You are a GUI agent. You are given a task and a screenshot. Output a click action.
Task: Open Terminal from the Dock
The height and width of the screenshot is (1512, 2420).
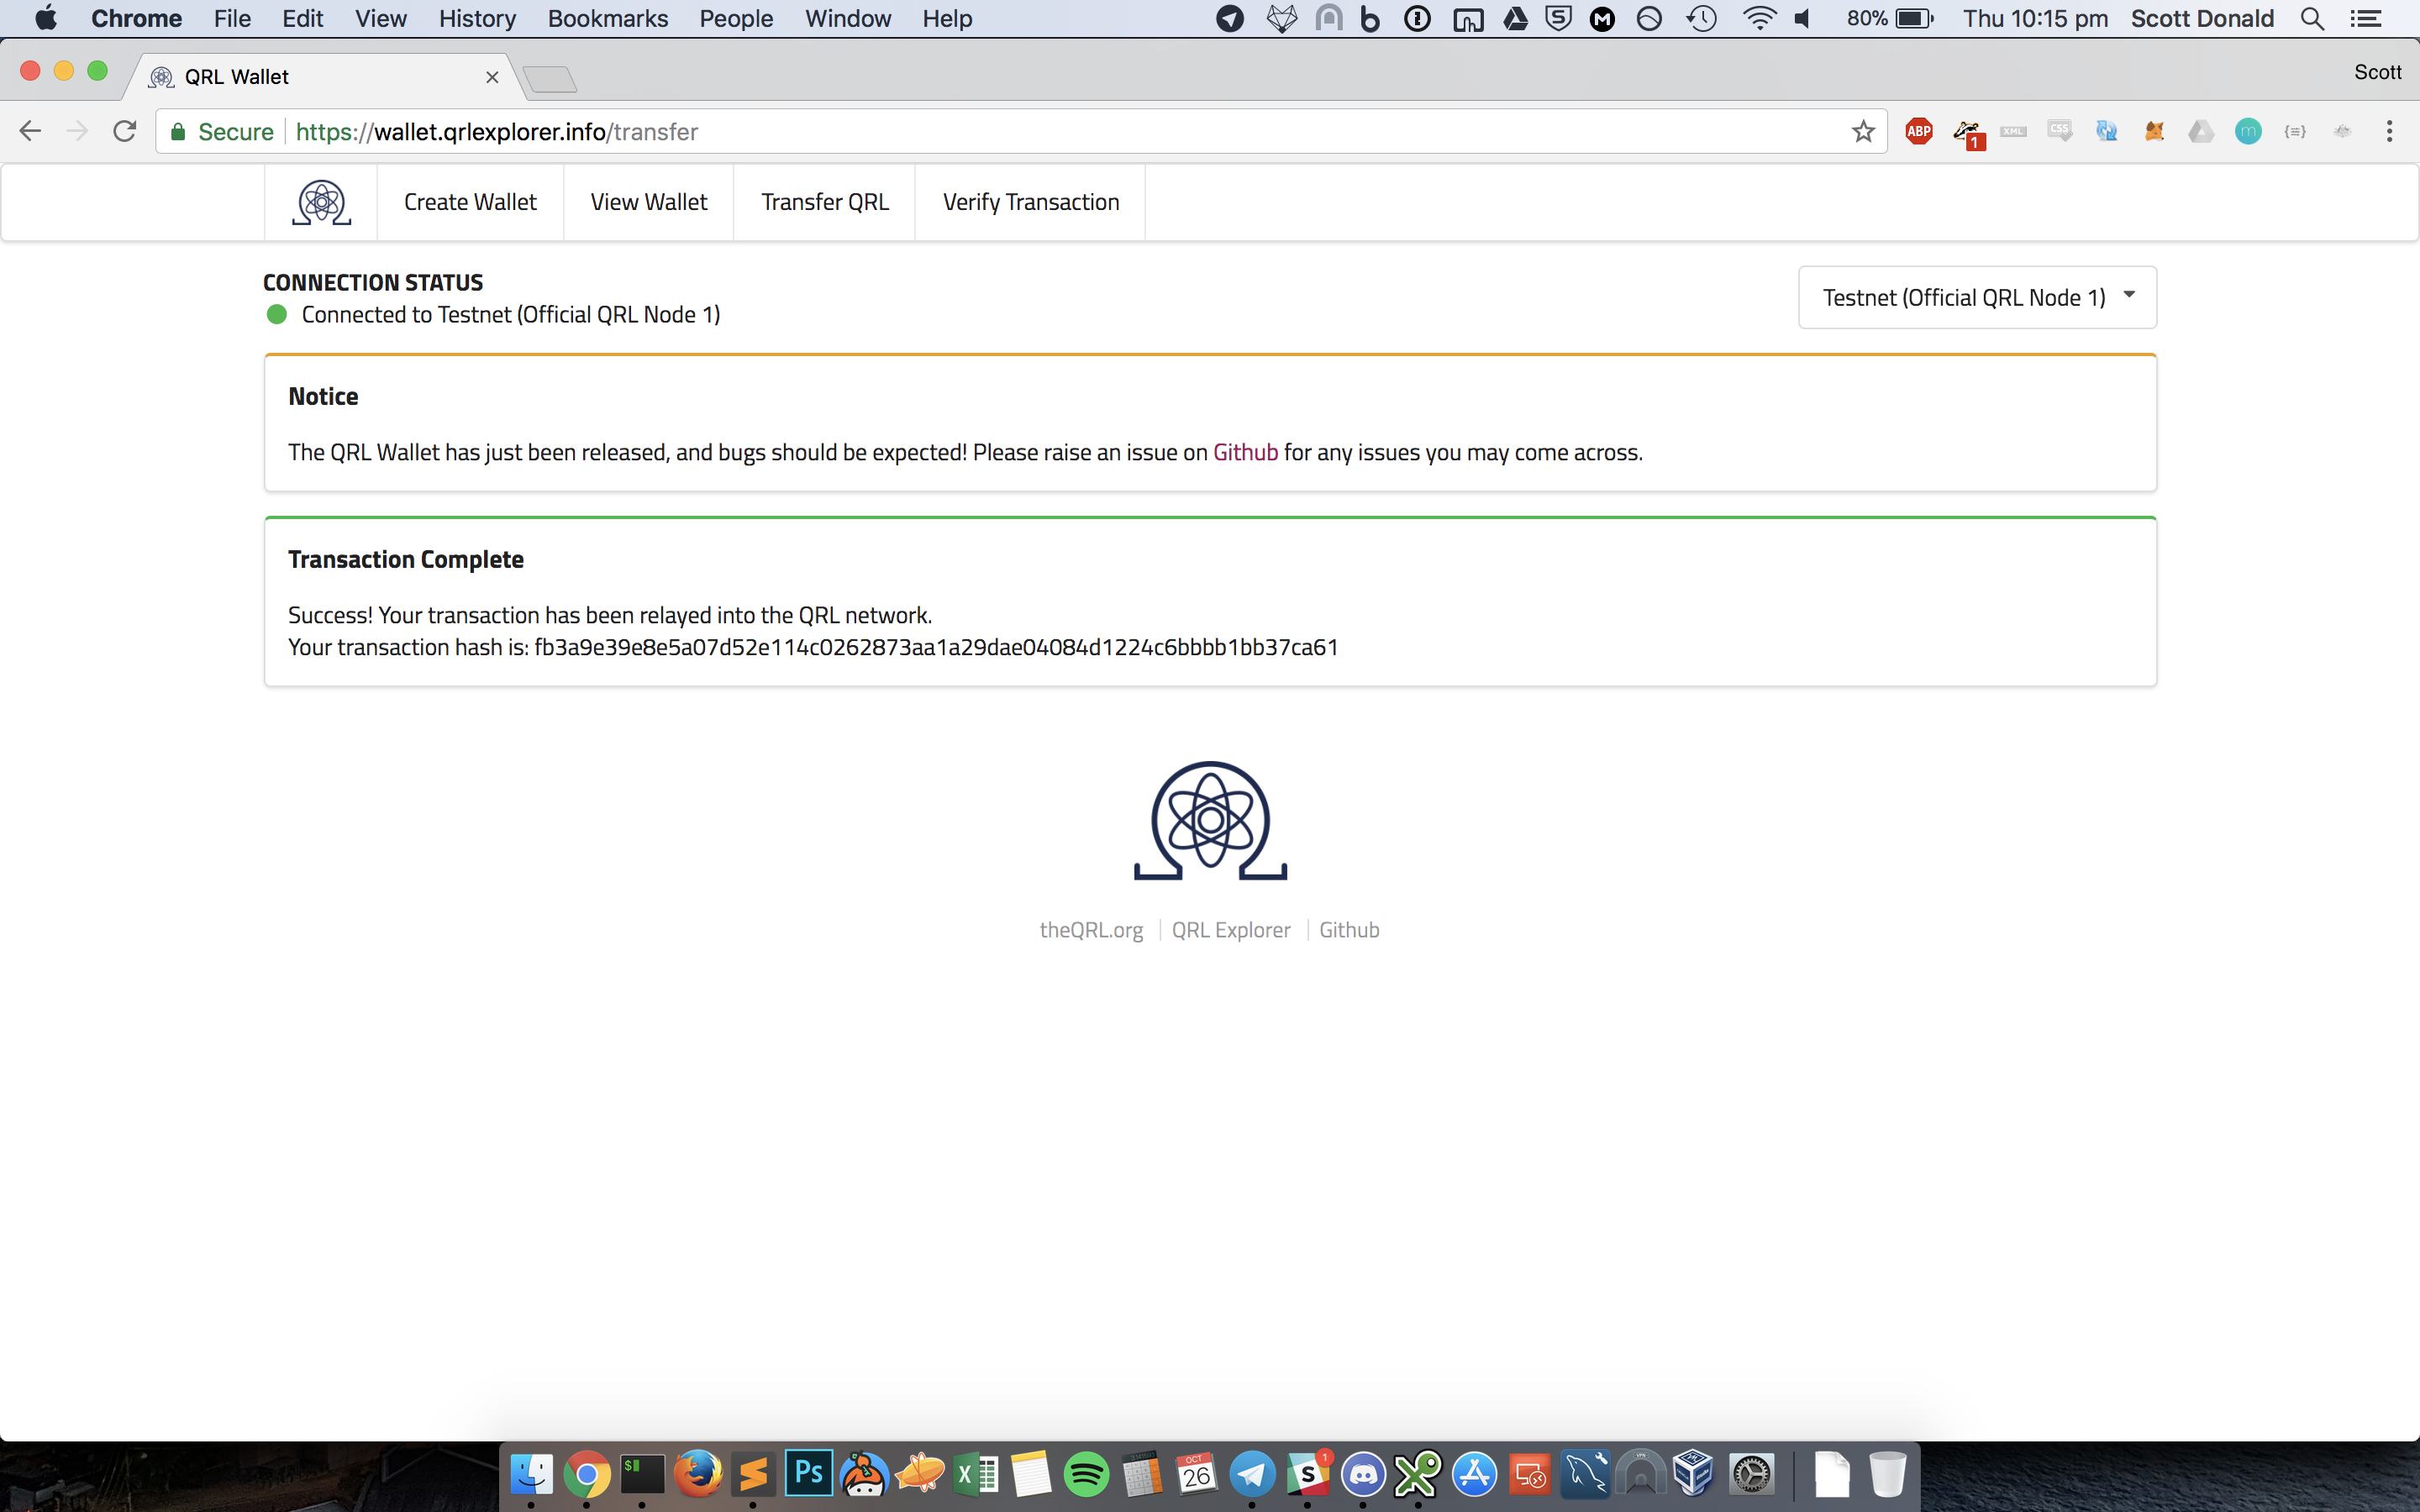[x=642, y=1474]
